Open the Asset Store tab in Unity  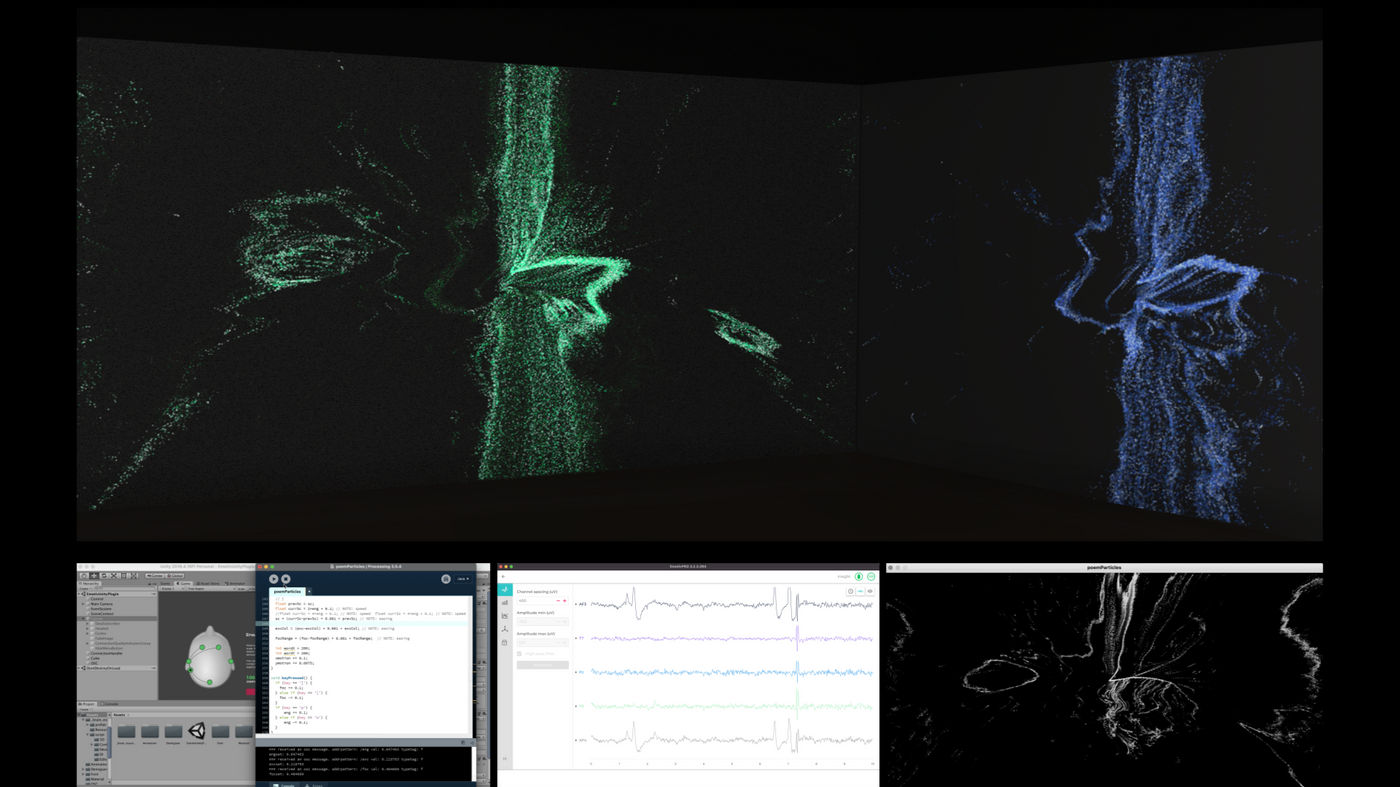(209, 583)
